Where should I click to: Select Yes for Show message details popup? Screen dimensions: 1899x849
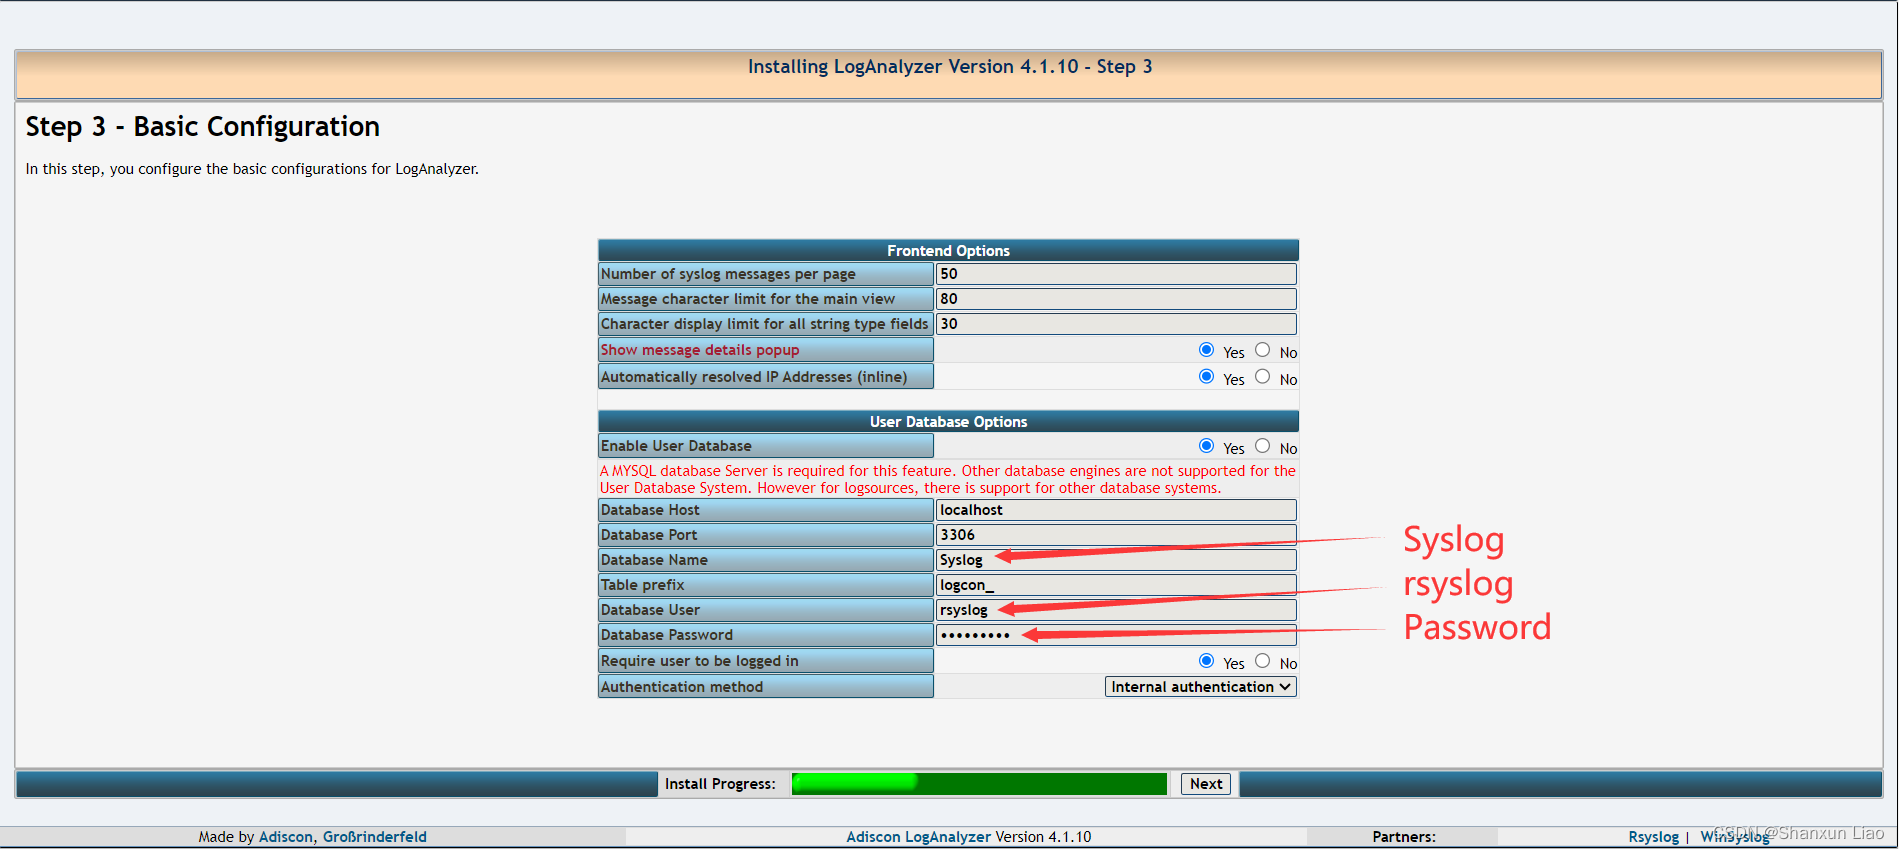[1206, 350]
